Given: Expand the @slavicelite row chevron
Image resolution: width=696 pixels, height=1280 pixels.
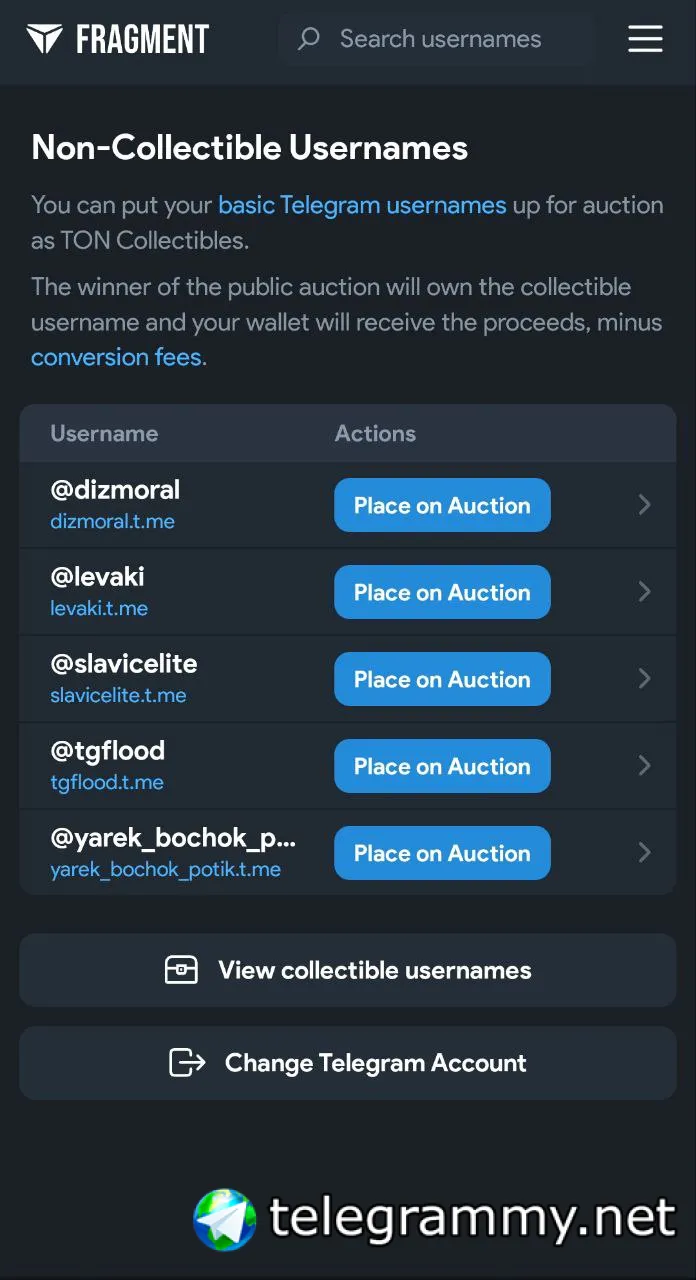Looking at the screenshot, I should pyautogui.click(x=645, y=679).
